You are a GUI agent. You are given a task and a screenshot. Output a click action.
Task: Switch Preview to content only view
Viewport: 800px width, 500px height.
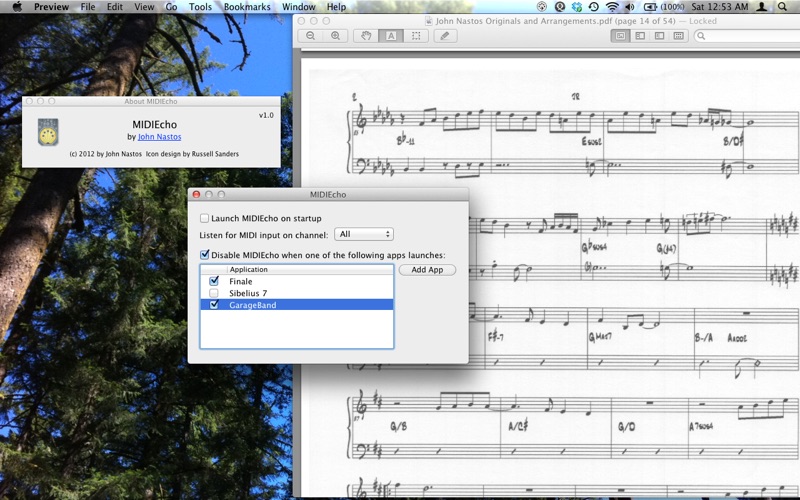tap(620, 36)
